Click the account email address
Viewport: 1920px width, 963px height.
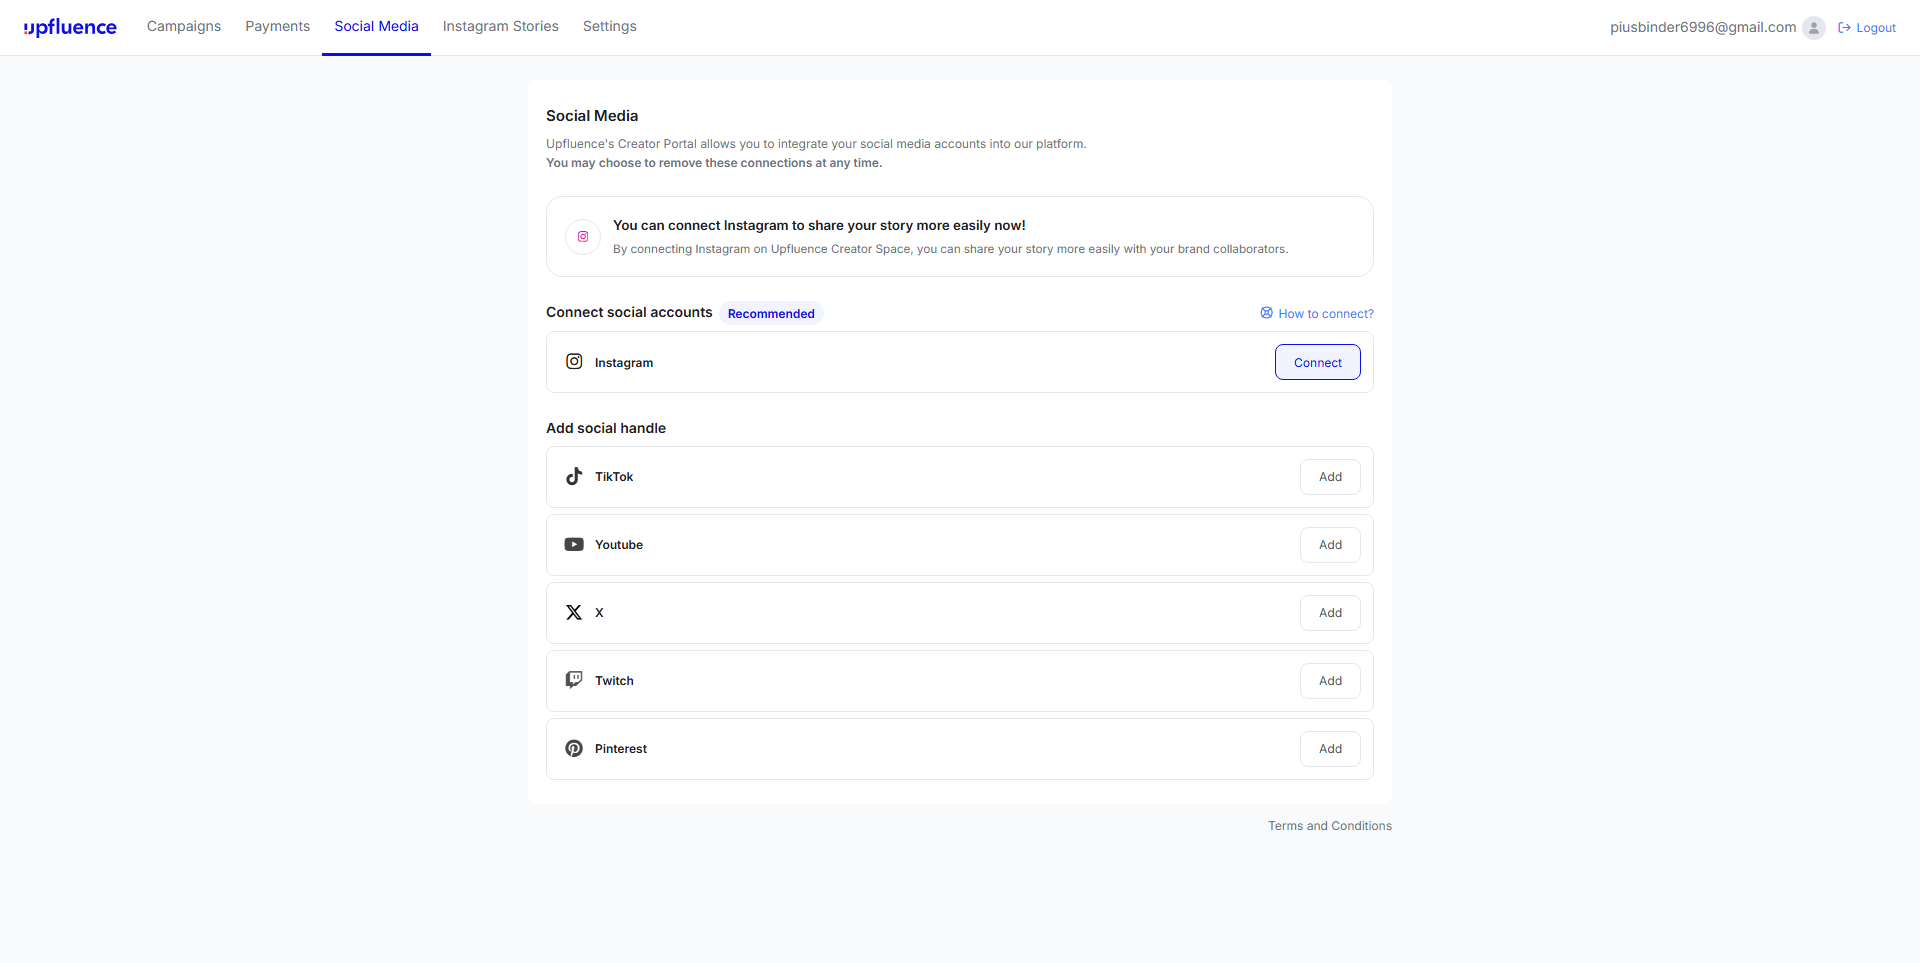point(1702,27)
